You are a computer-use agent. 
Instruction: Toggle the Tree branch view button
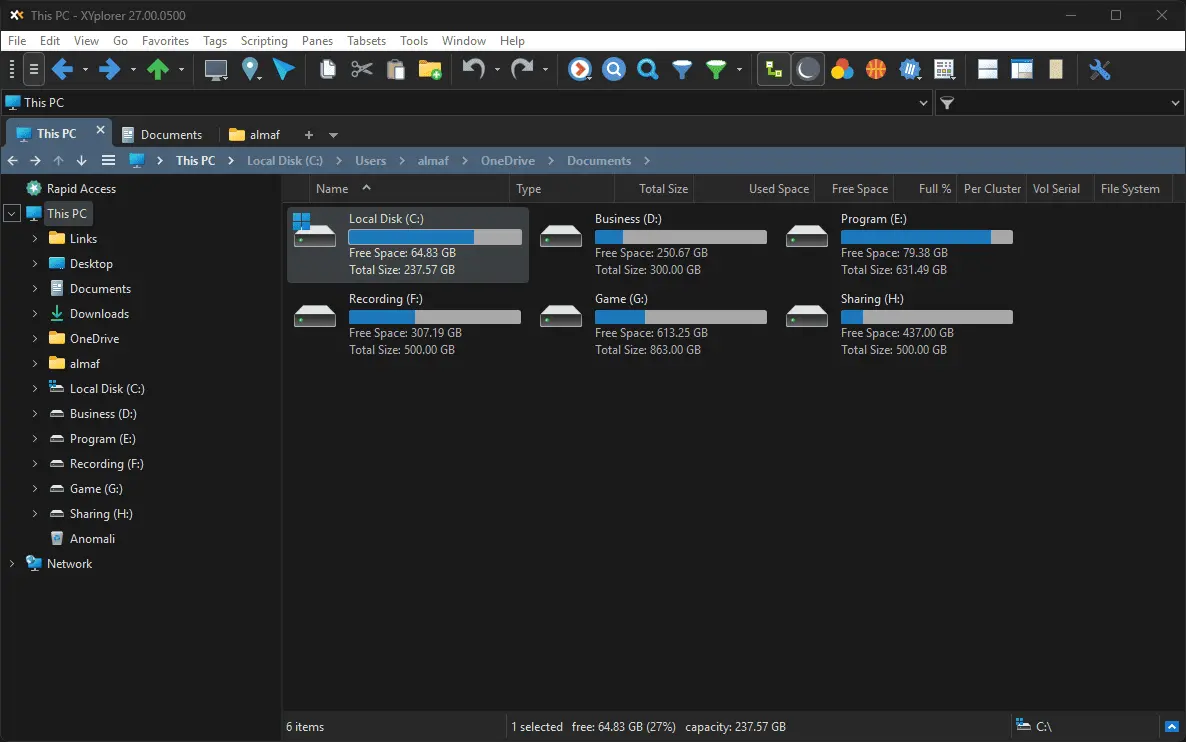click(x=774, y=70)
